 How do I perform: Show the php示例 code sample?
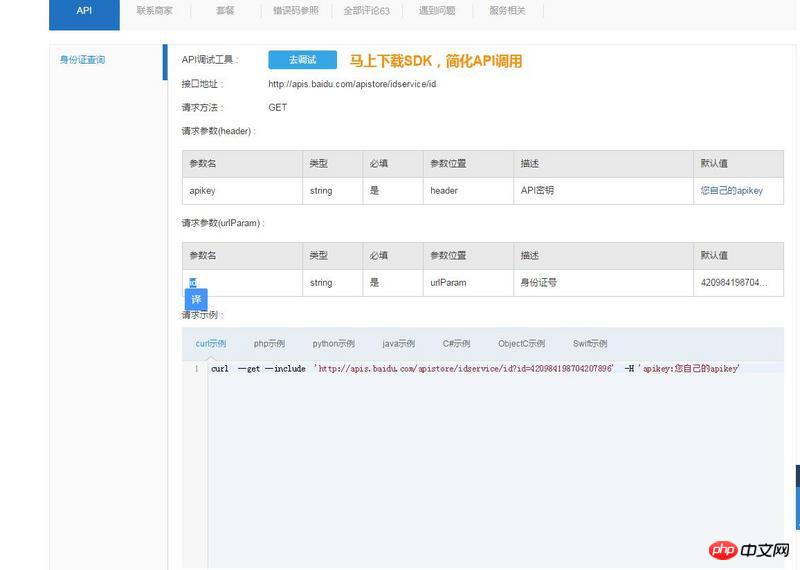[269, 343]
